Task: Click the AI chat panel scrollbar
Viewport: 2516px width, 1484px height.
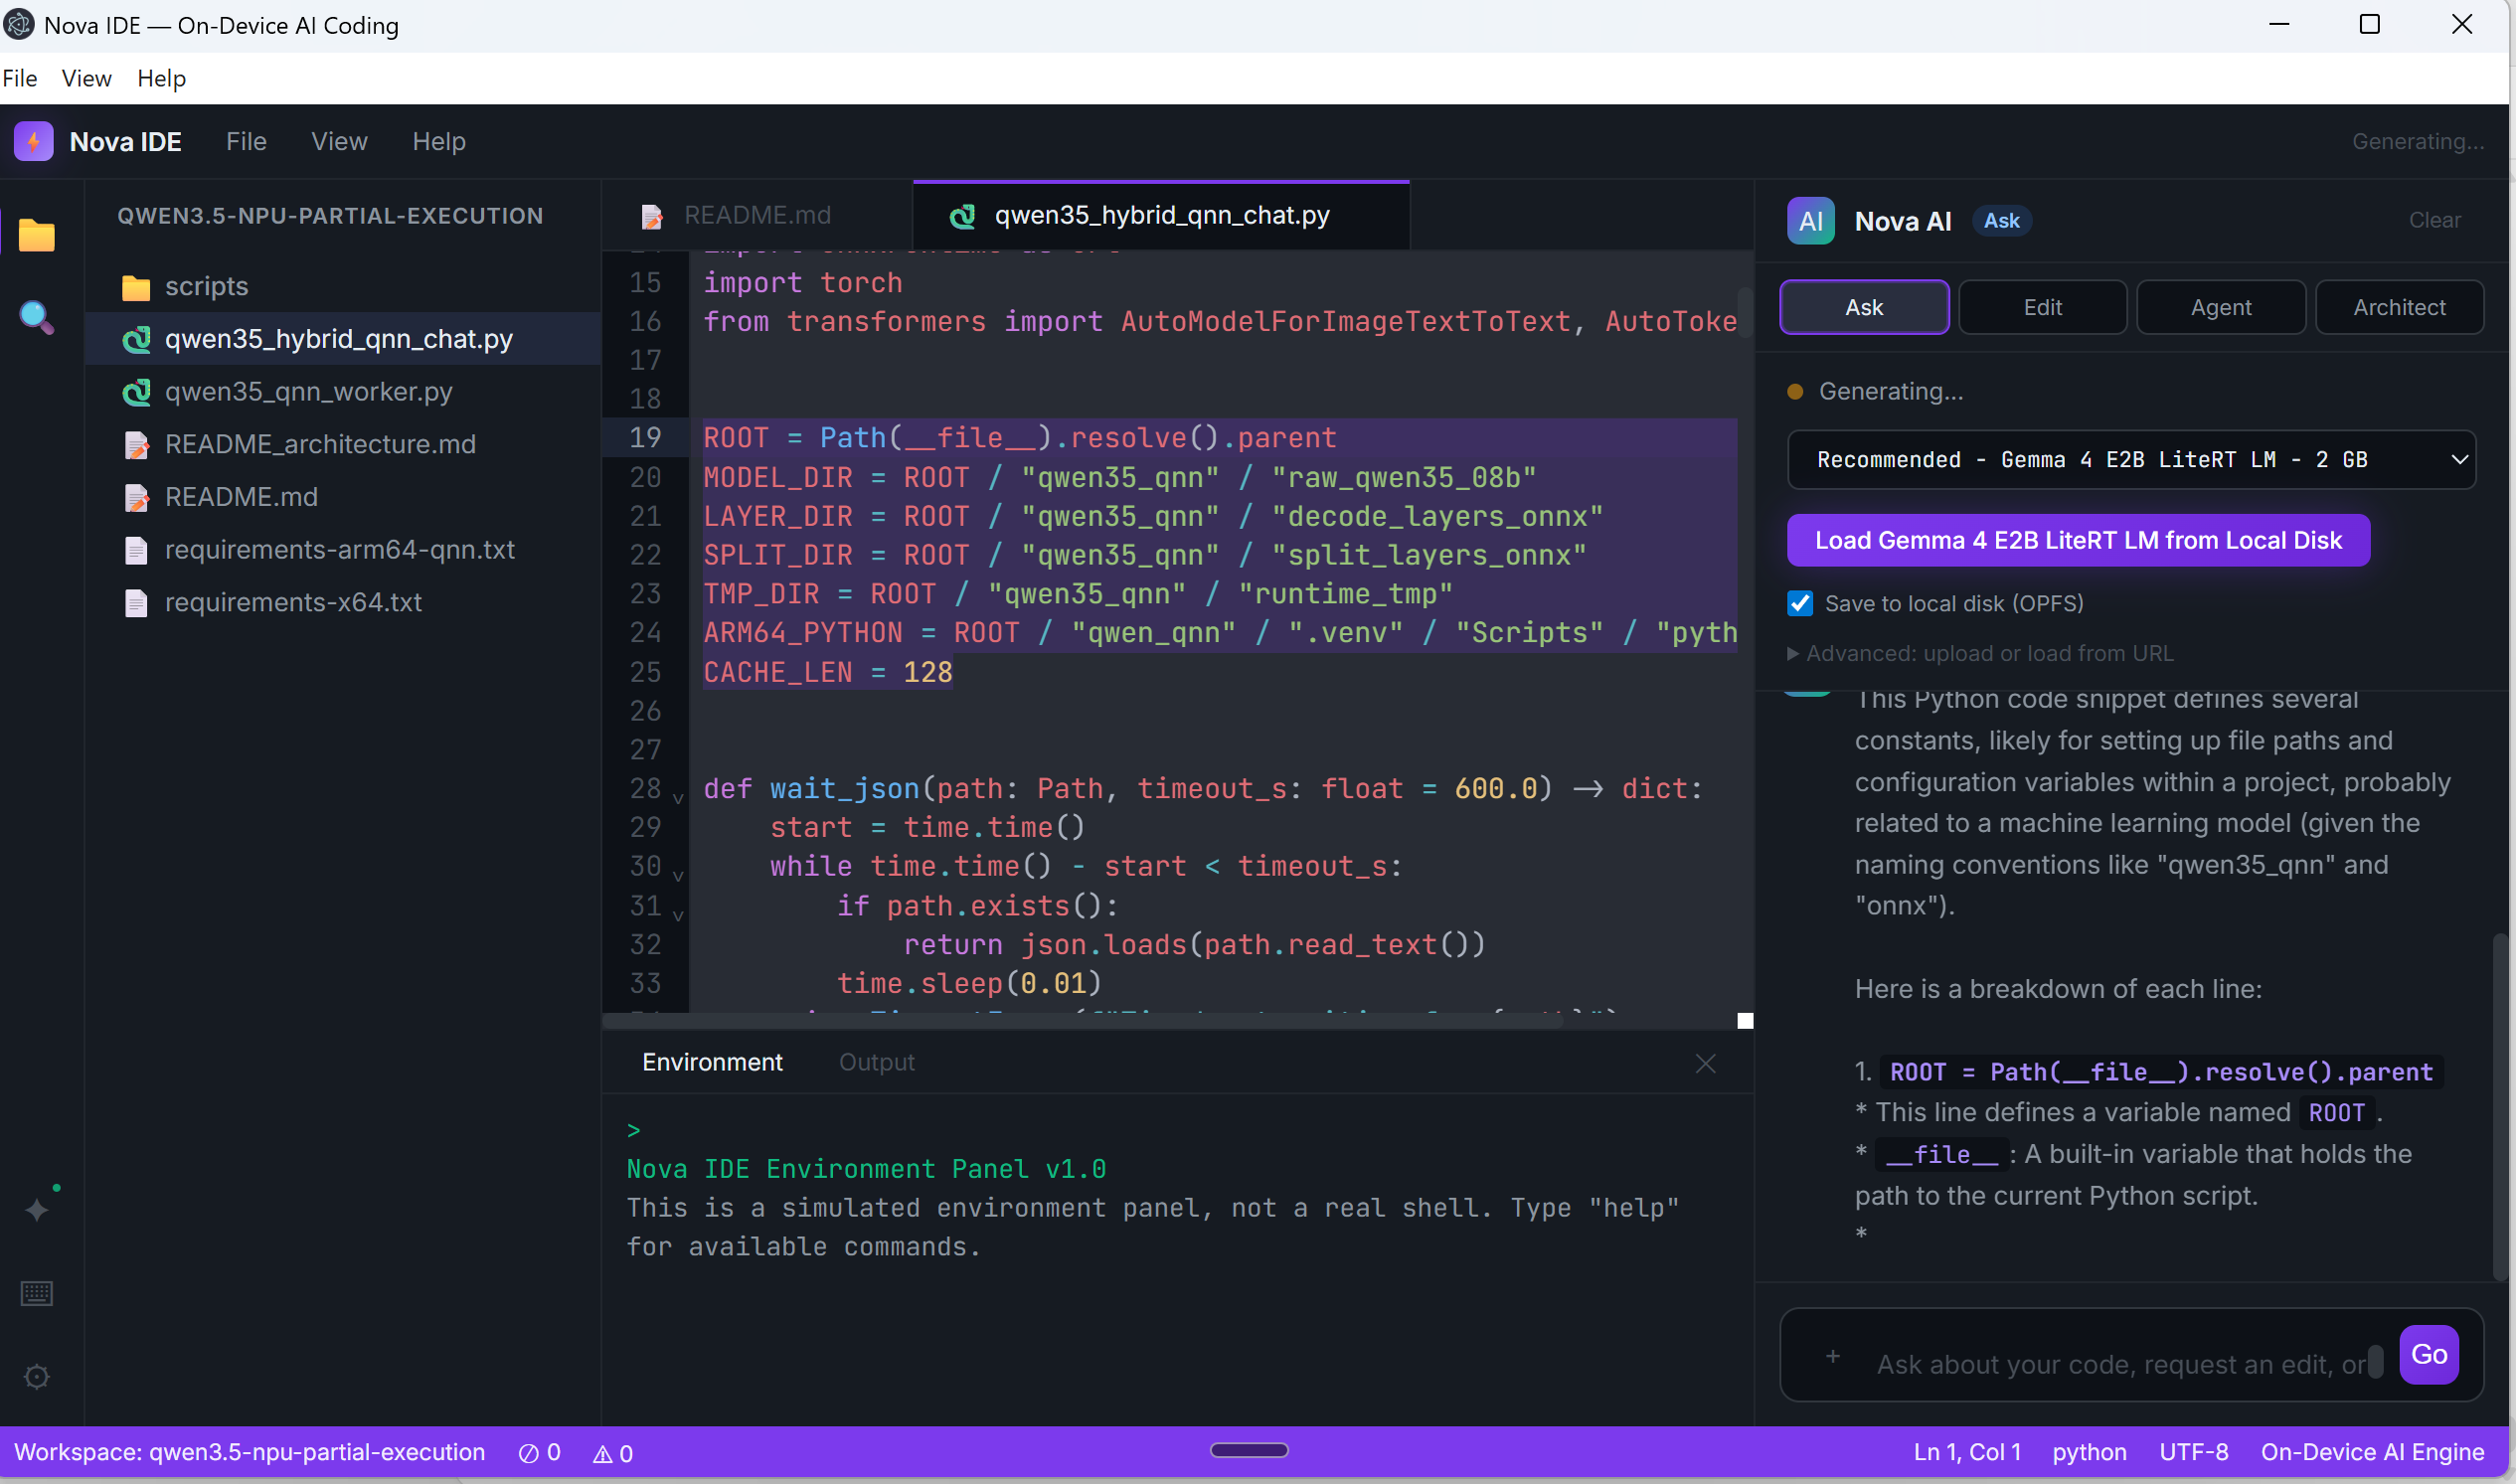Action: tap(2499, 1105)
